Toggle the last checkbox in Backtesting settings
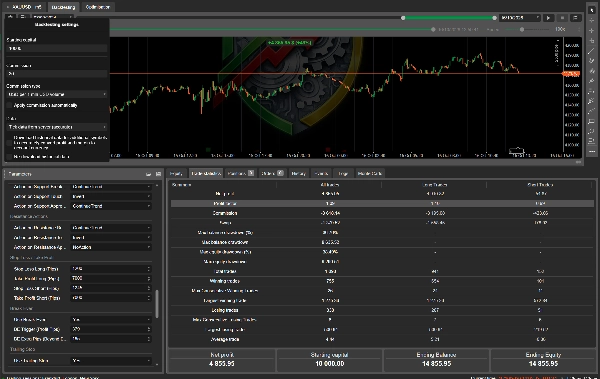 (10, 157)
